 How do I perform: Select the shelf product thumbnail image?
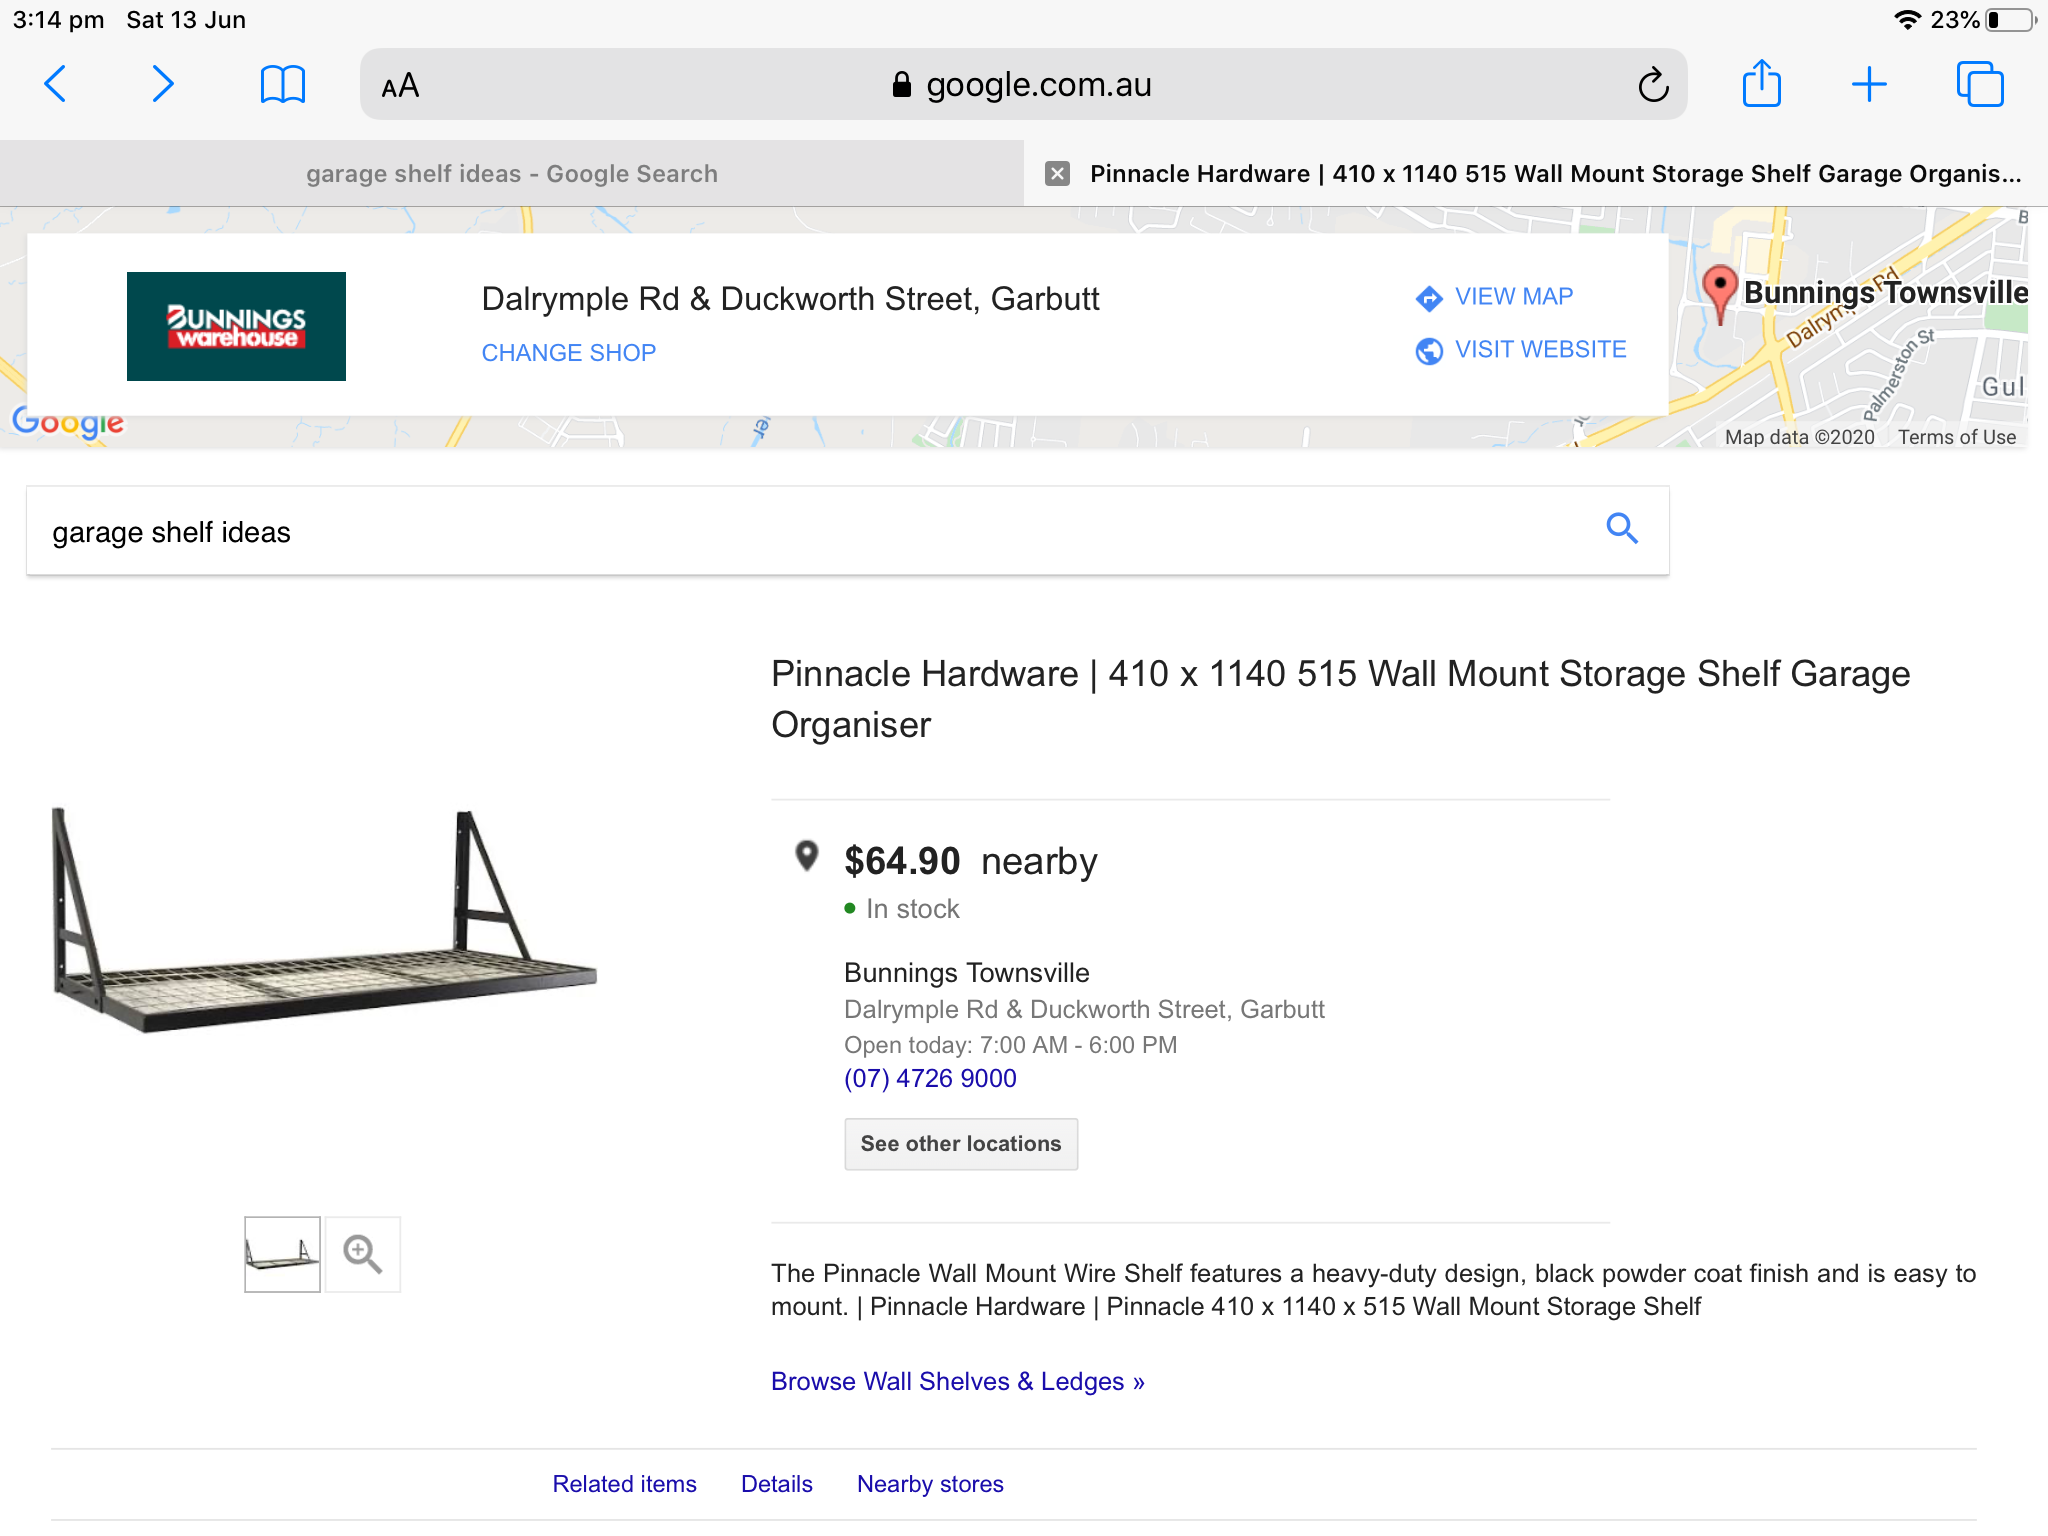[282, 1254]
